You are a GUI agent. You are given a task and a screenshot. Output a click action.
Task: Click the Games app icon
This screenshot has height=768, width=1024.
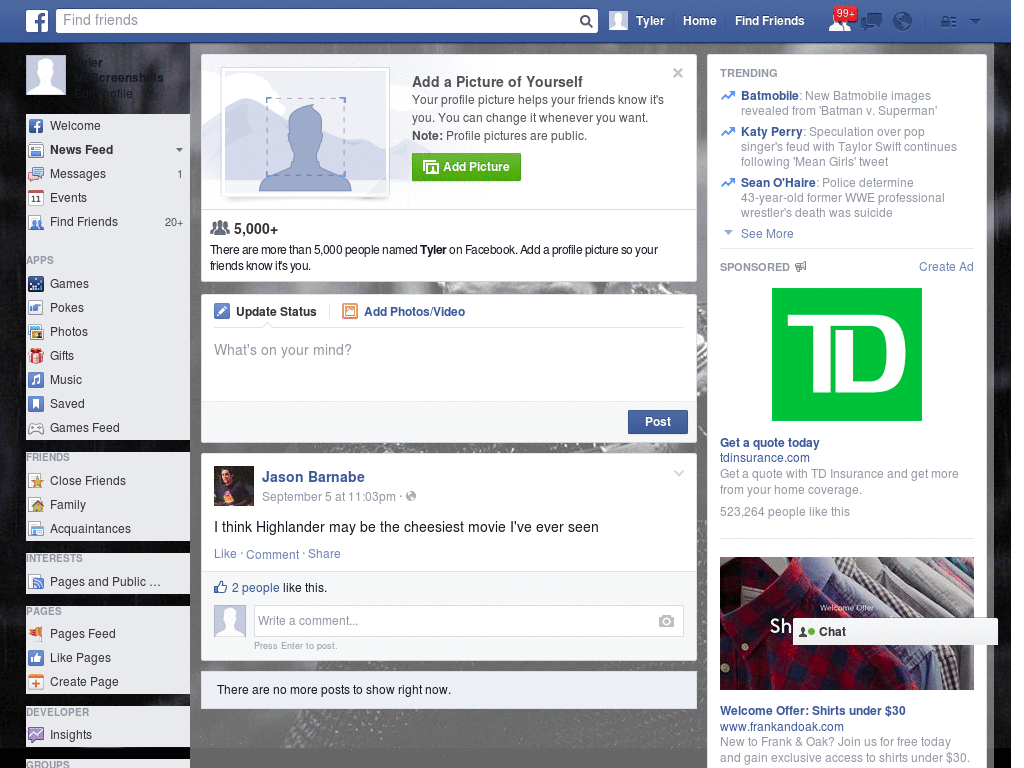[36, 284]
